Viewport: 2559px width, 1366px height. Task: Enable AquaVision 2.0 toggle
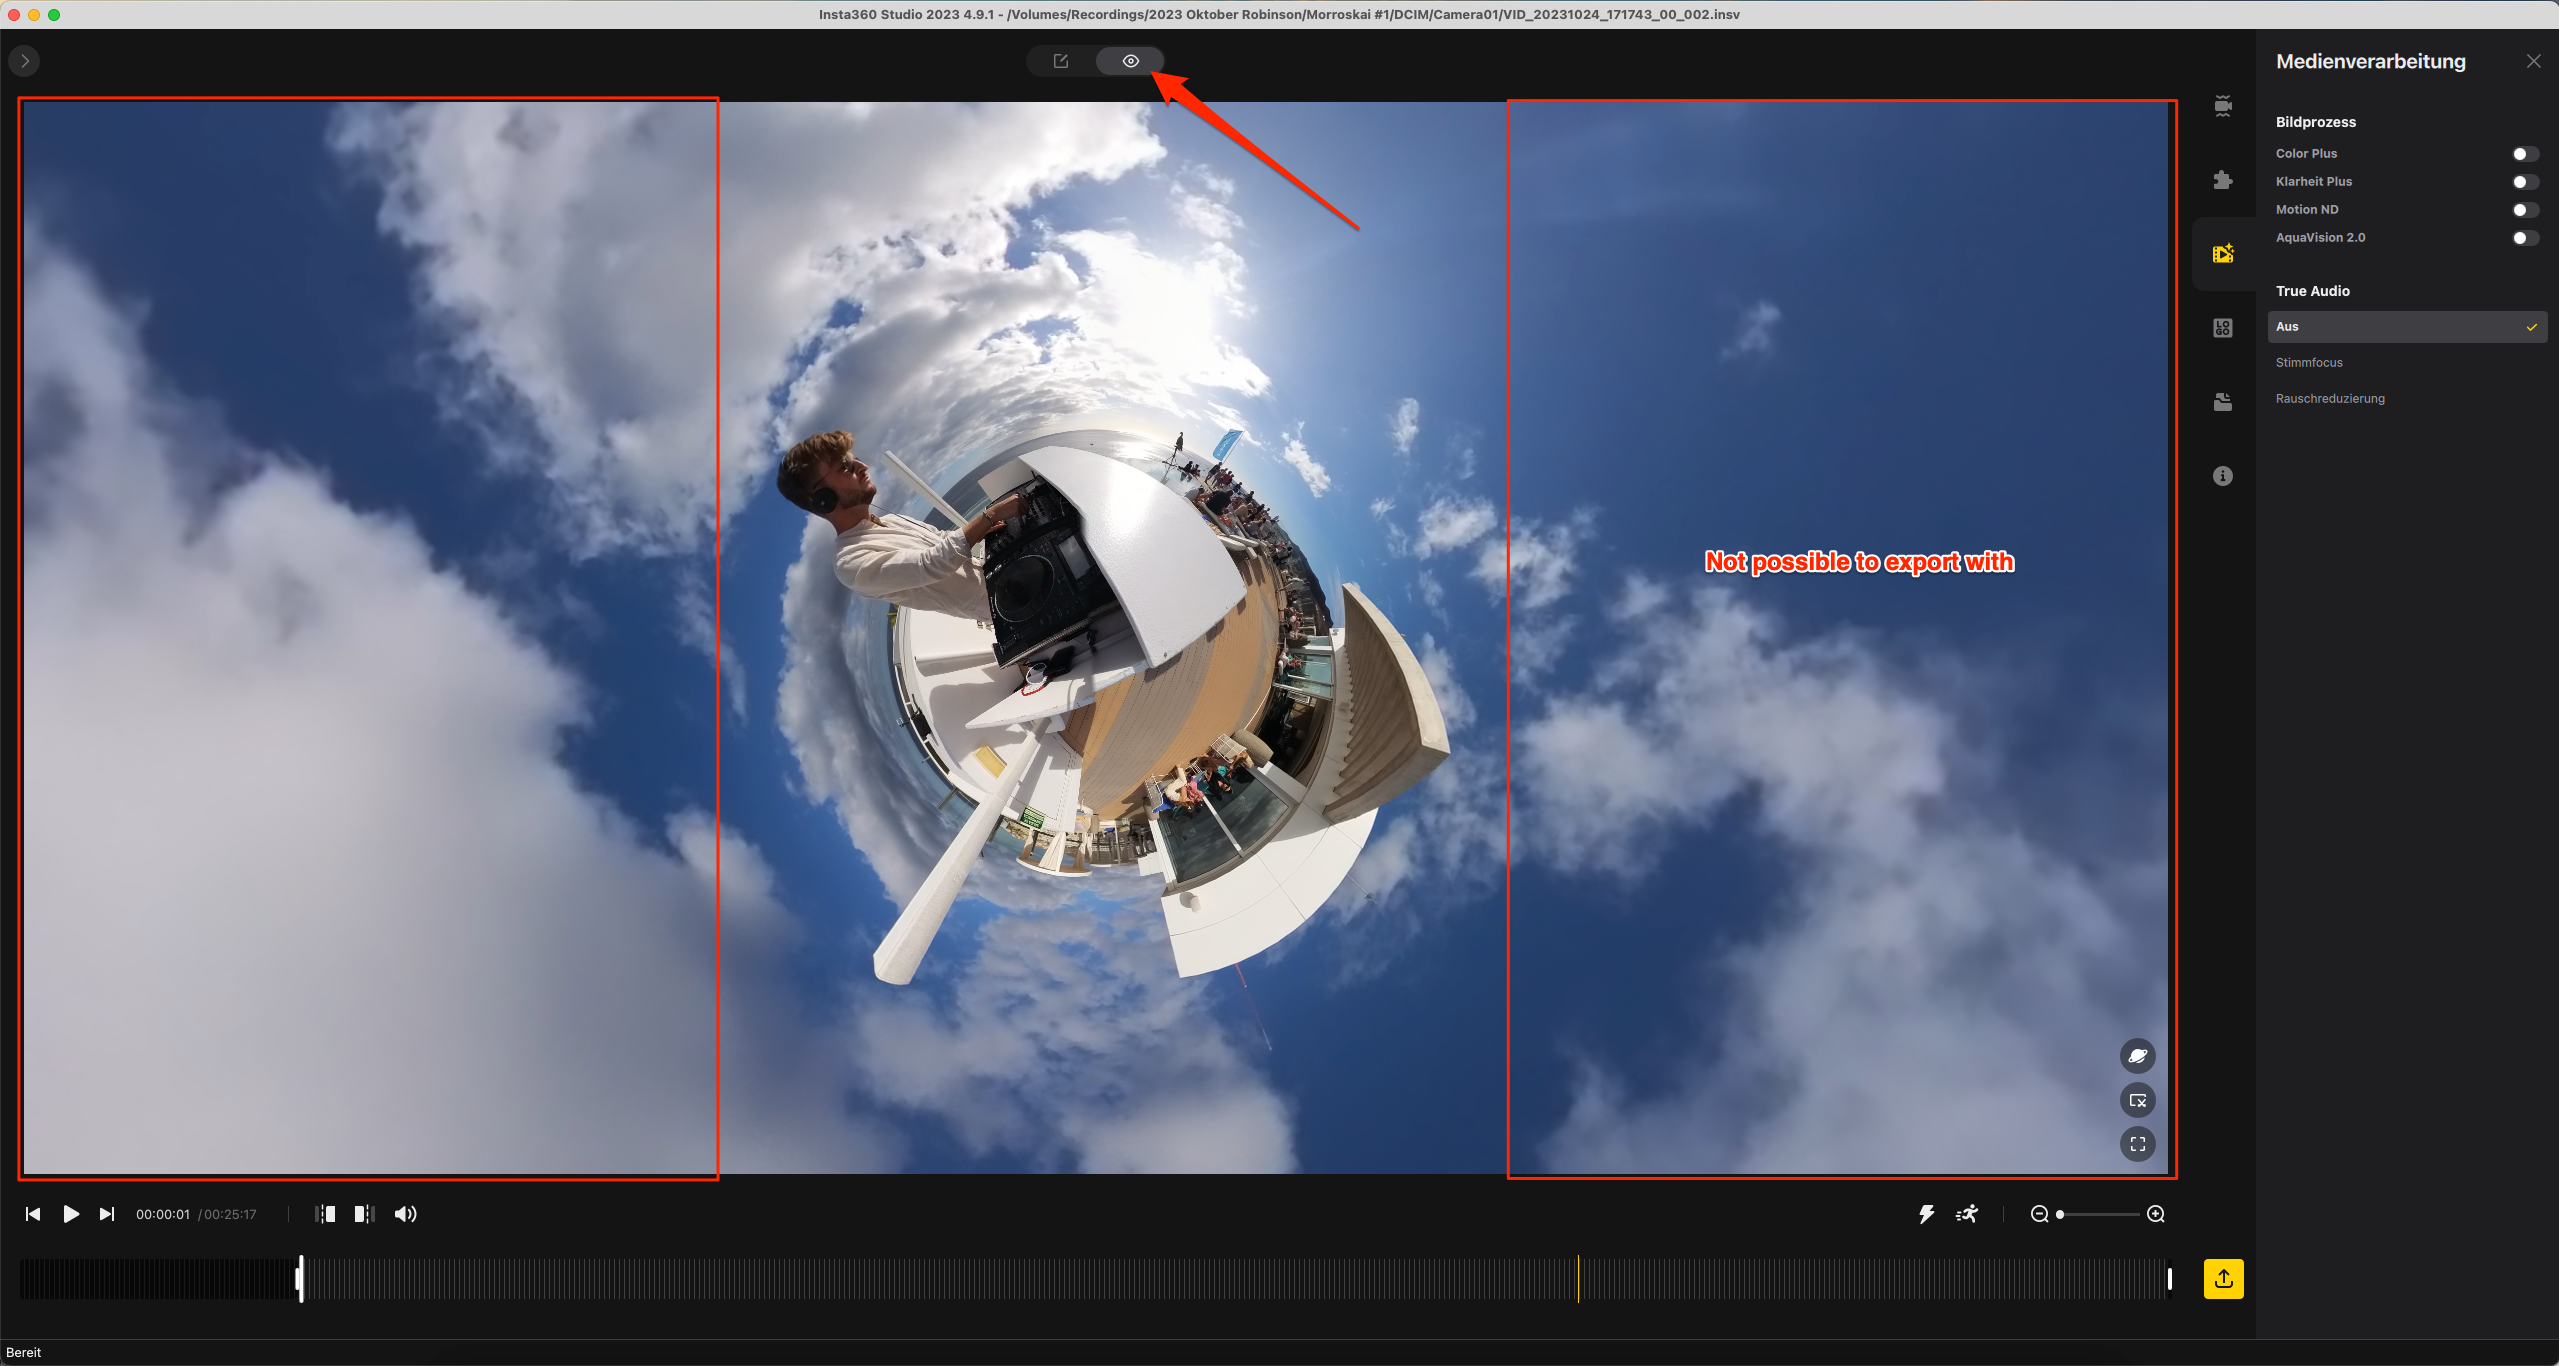(x=2524, y=238)
